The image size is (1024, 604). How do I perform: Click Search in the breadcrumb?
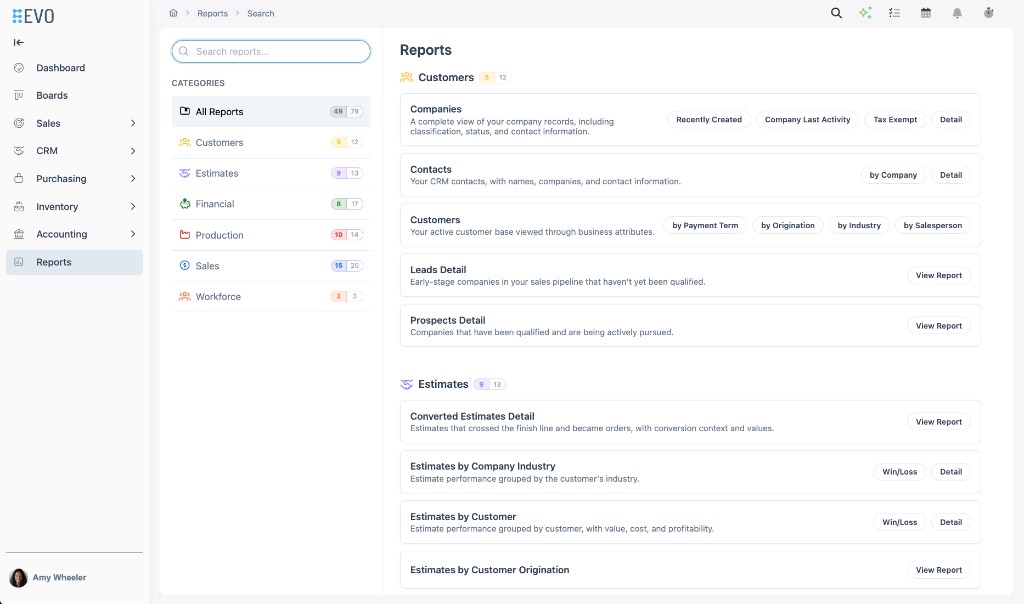click(x=261, y=13)
